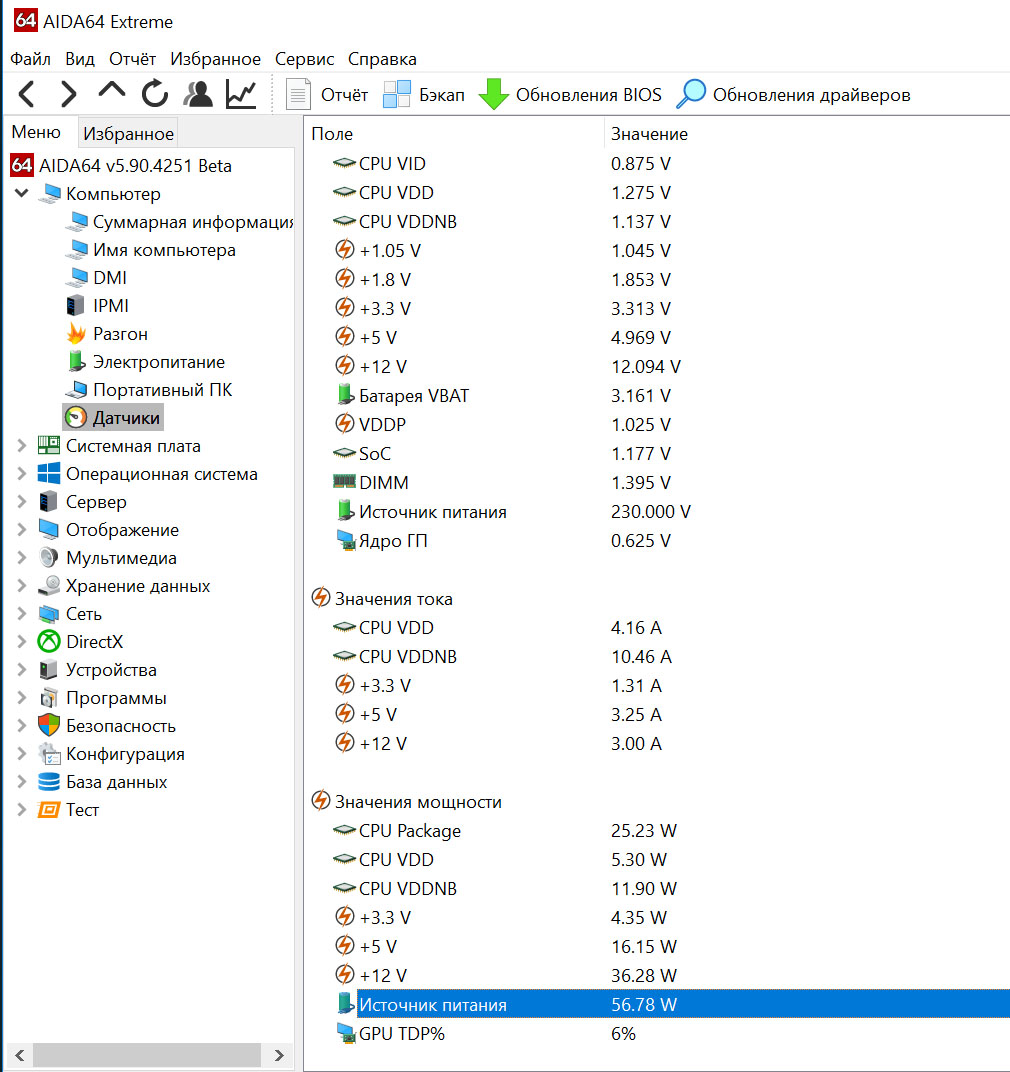Expand the Сервер node
The width and height of the screenshot is (1010, 1072).
click(22, 502)
